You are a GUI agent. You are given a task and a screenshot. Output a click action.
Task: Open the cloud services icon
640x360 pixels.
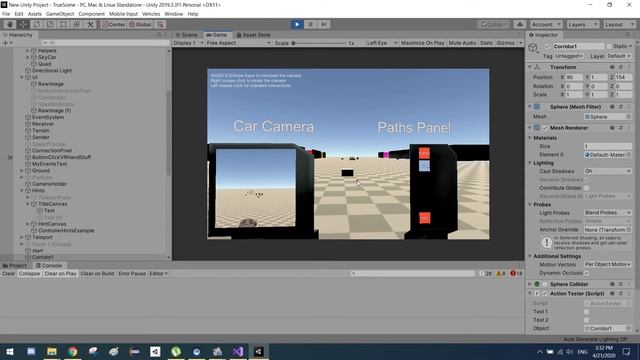[x=520, y=24]
